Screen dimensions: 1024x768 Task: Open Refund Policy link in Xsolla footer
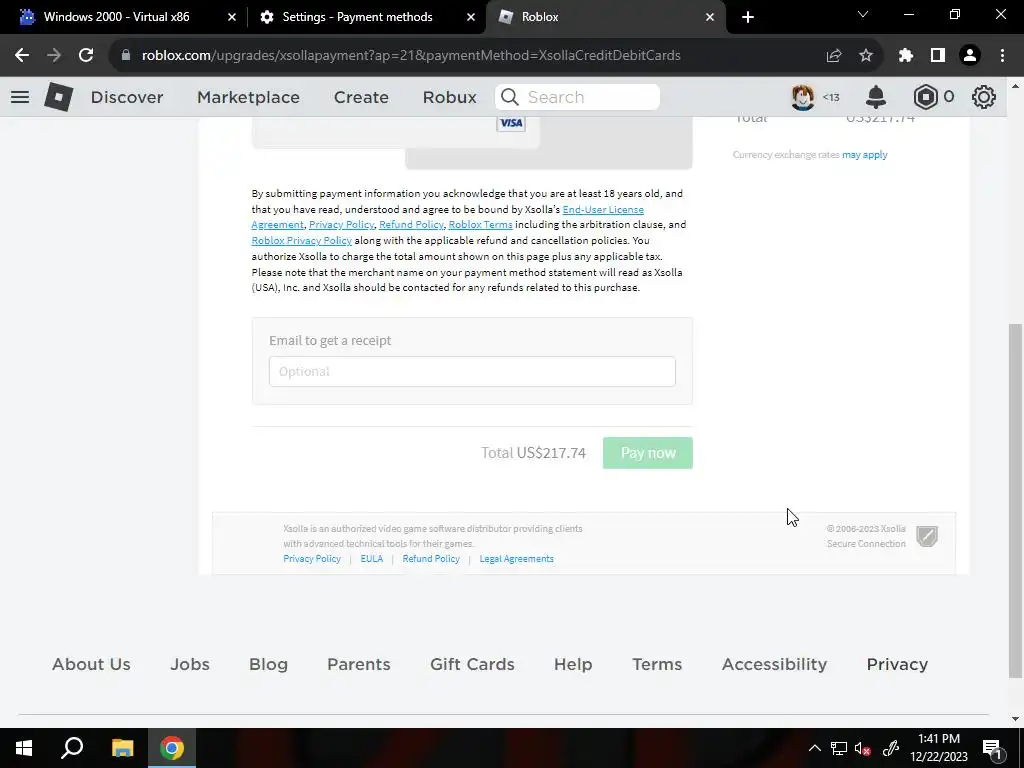(431, 559)
